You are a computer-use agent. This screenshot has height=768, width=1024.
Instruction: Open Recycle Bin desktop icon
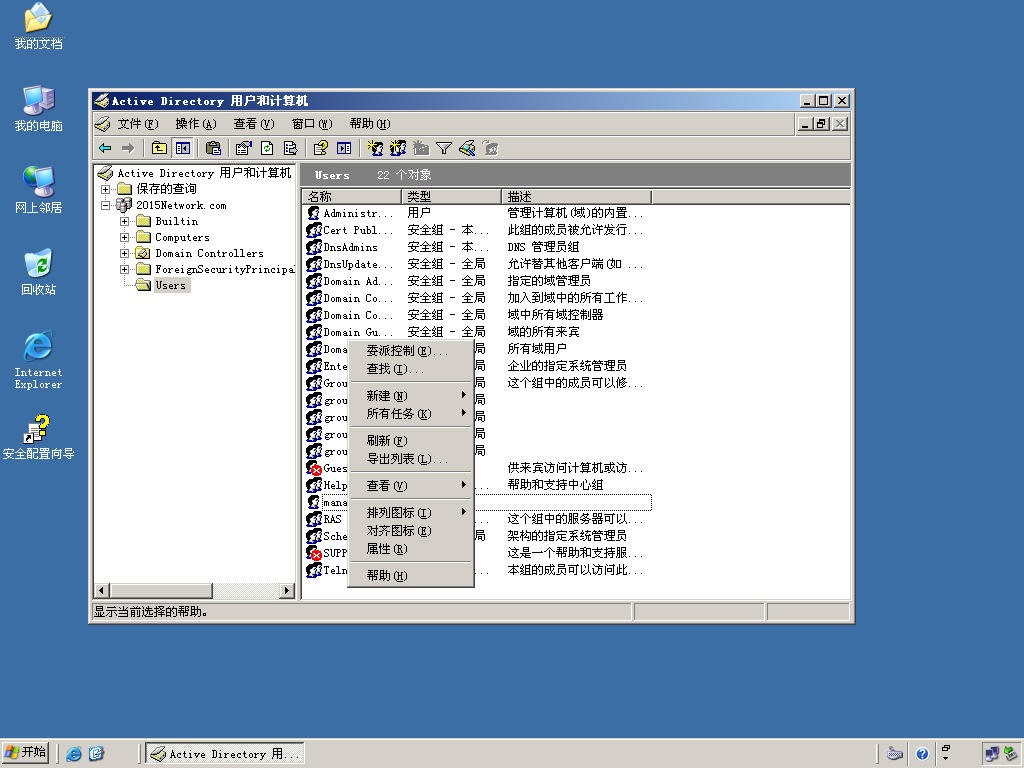[38, 272]
